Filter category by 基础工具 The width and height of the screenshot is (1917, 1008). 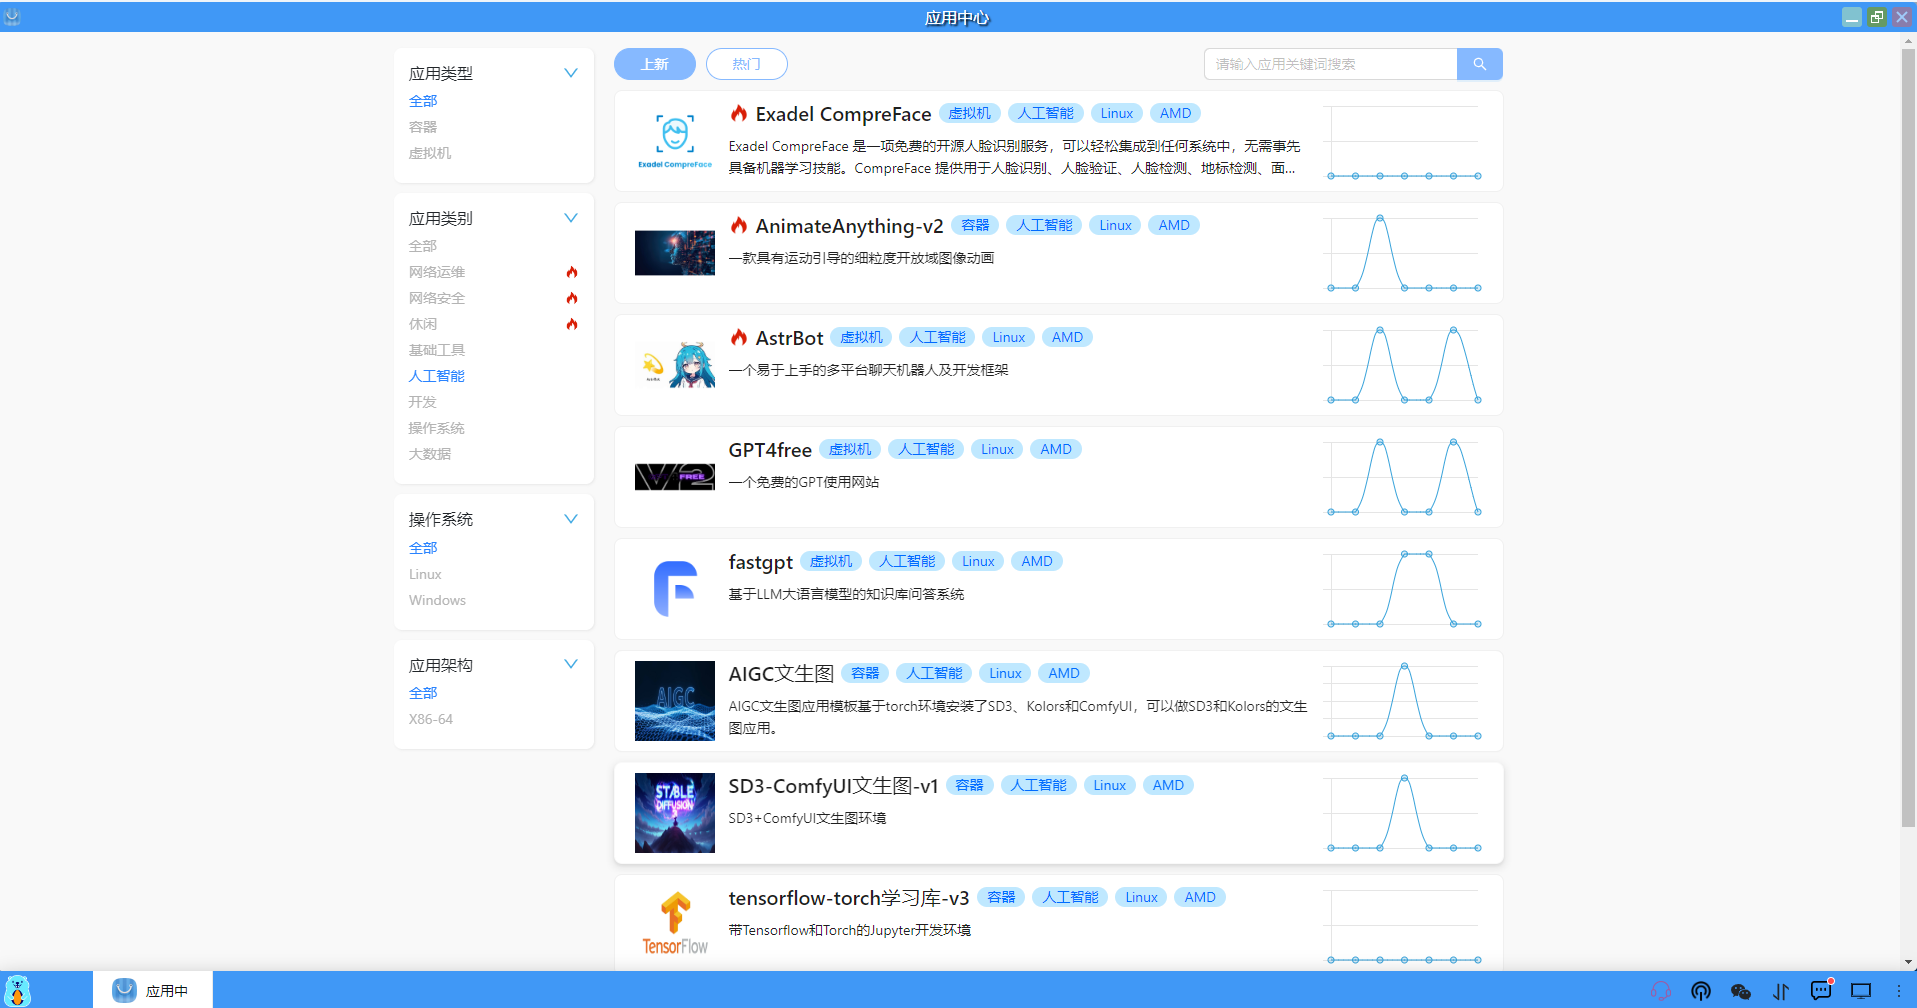click(x=437, y=350)
